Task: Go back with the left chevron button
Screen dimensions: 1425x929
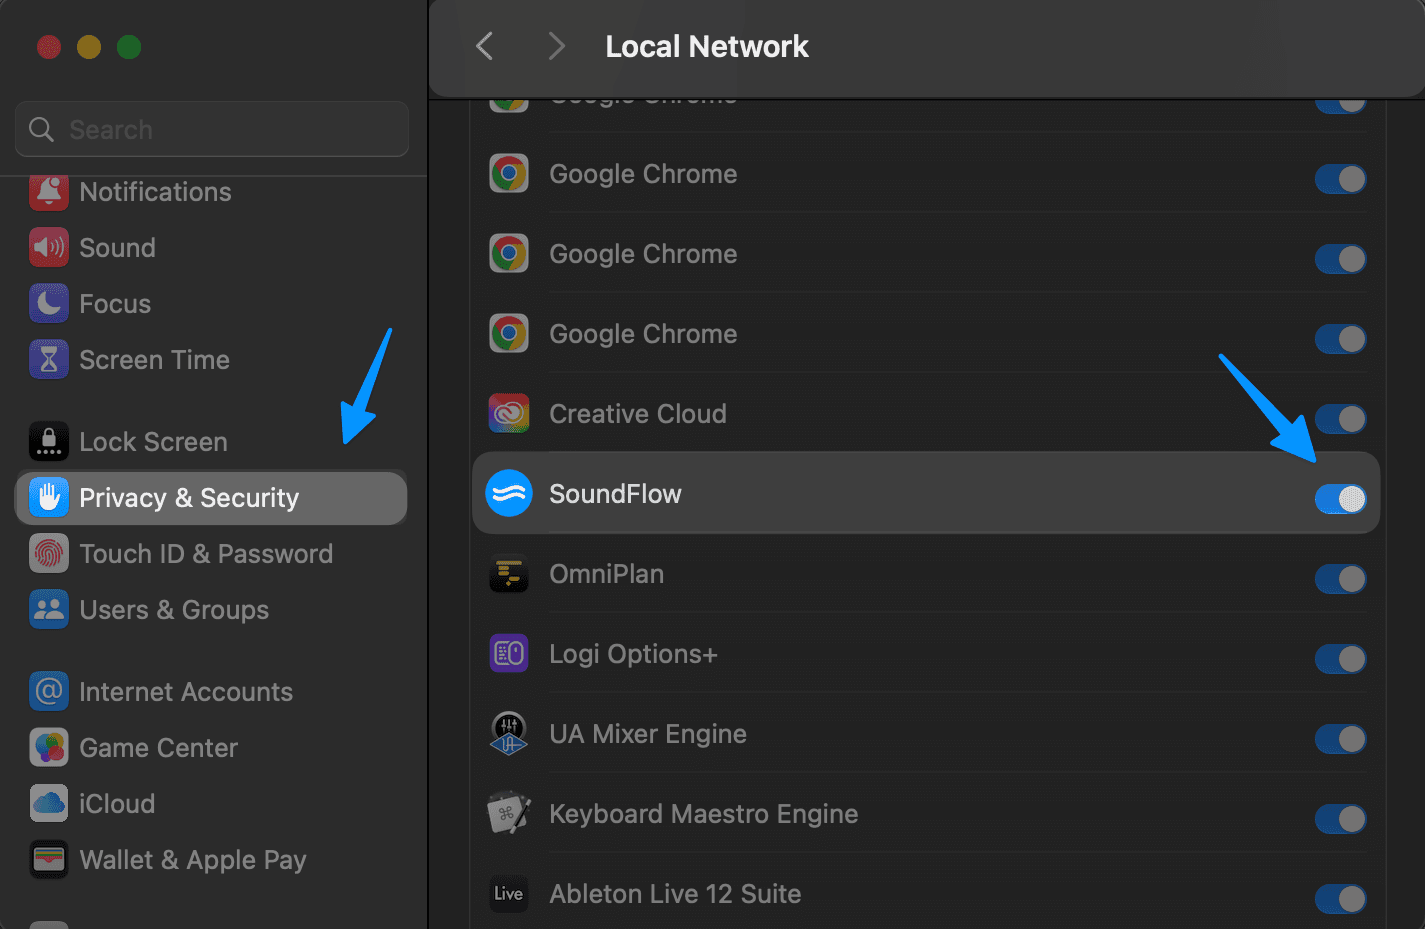Action: 485,46
